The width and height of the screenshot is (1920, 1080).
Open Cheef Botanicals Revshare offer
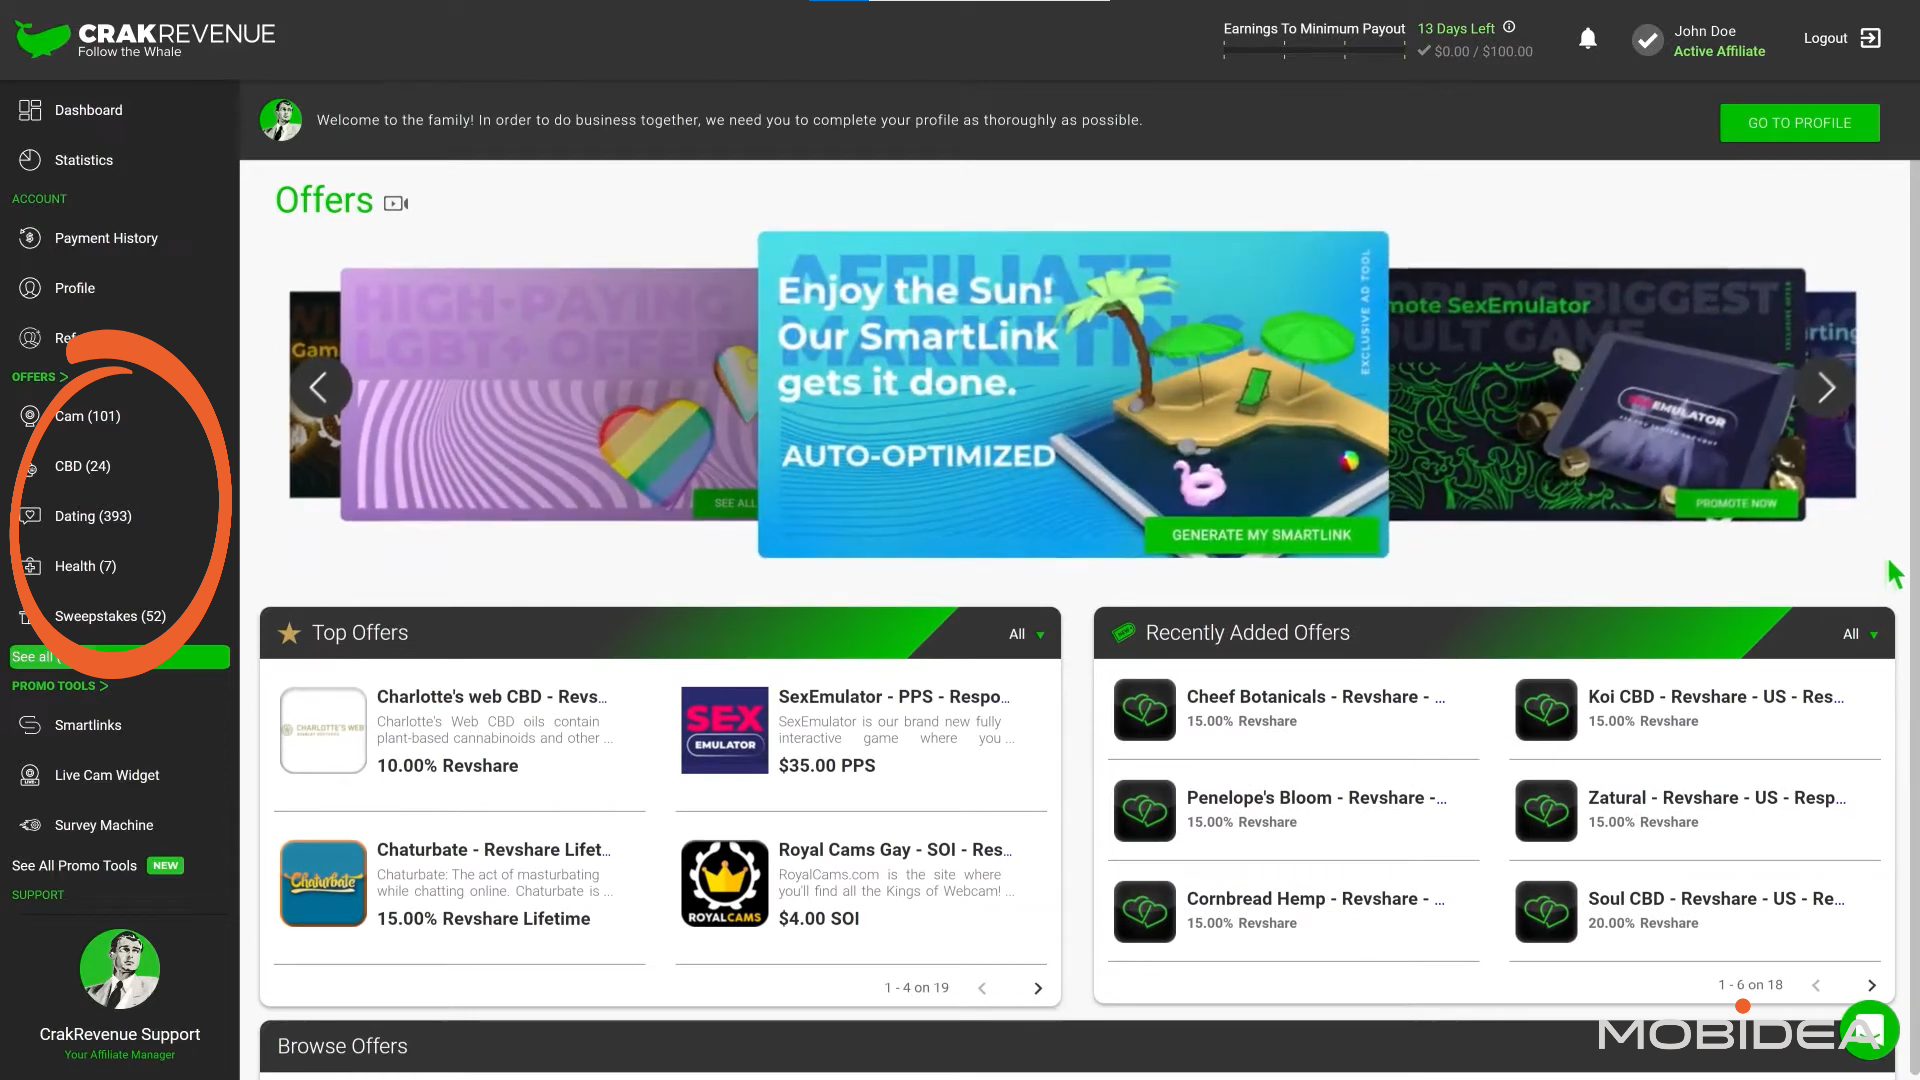pos(1315,697)
